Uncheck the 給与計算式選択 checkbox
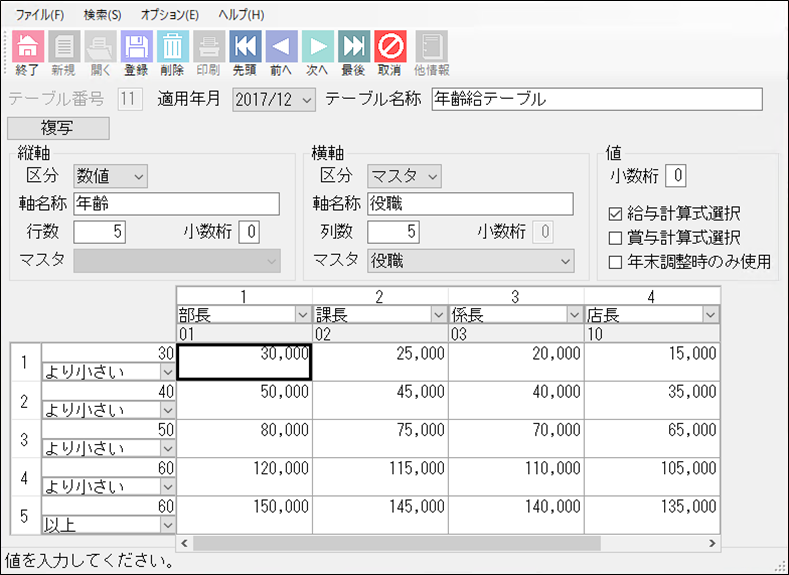The height and width of the screenshot is (575, 789). pos(615,214)
